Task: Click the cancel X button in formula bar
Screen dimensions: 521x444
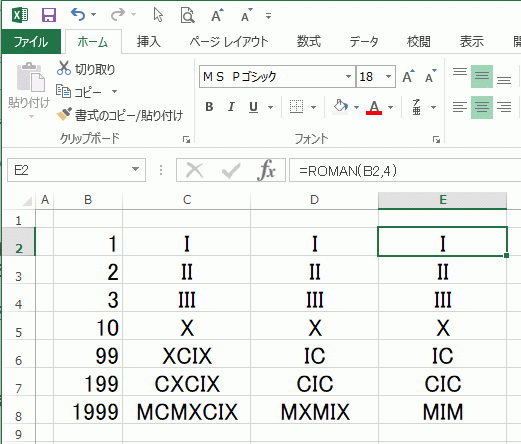Action: point(195,171)
